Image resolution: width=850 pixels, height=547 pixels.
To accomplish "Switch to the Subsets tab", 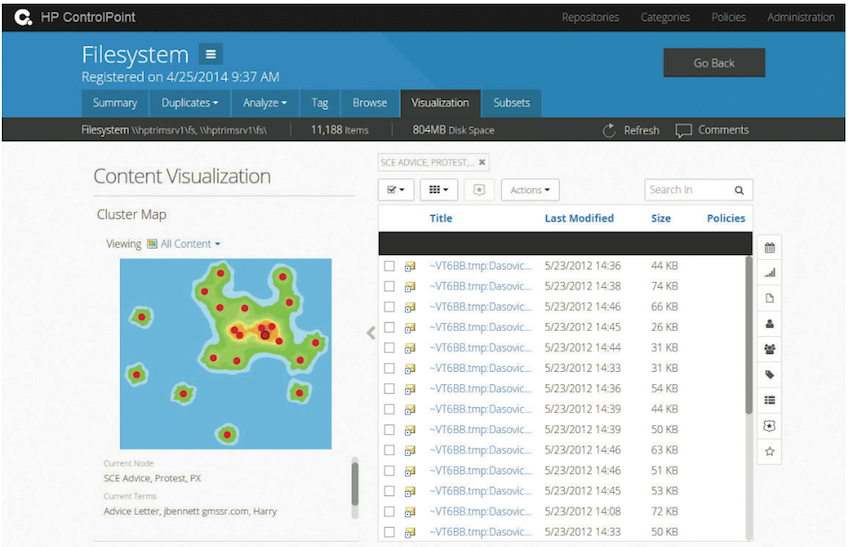I will pos(512,103).
